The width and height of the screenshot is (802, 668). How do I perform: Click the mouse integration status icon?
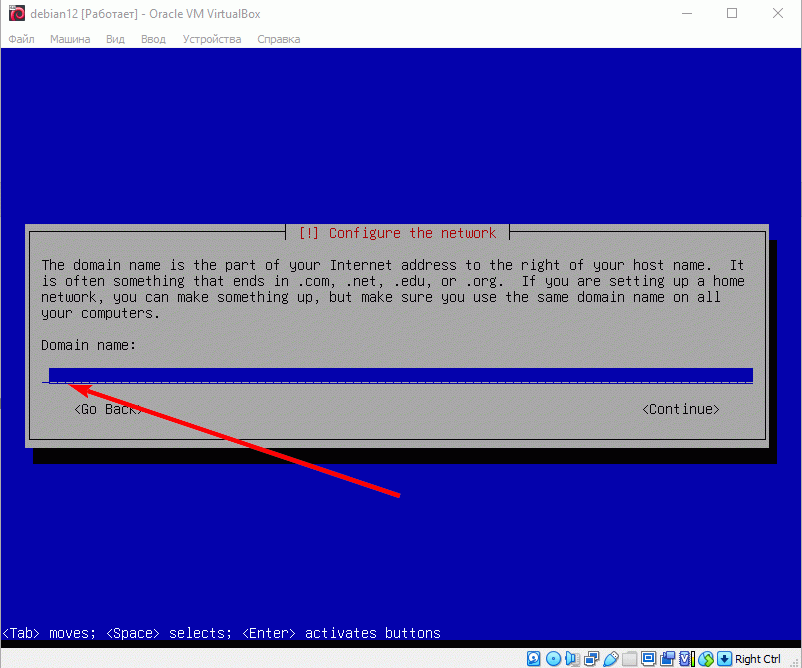pos(706,659)
